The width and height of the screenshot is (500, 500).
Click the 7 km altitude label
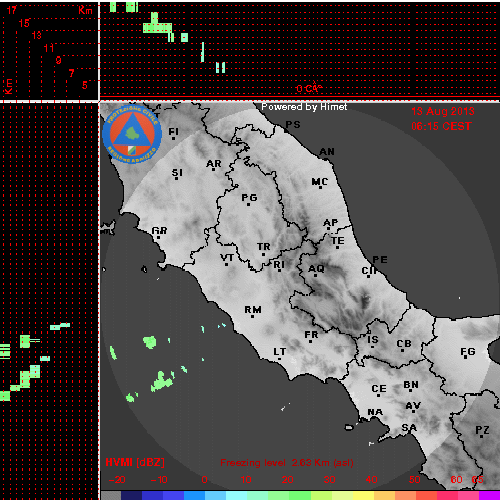point(71,73)
